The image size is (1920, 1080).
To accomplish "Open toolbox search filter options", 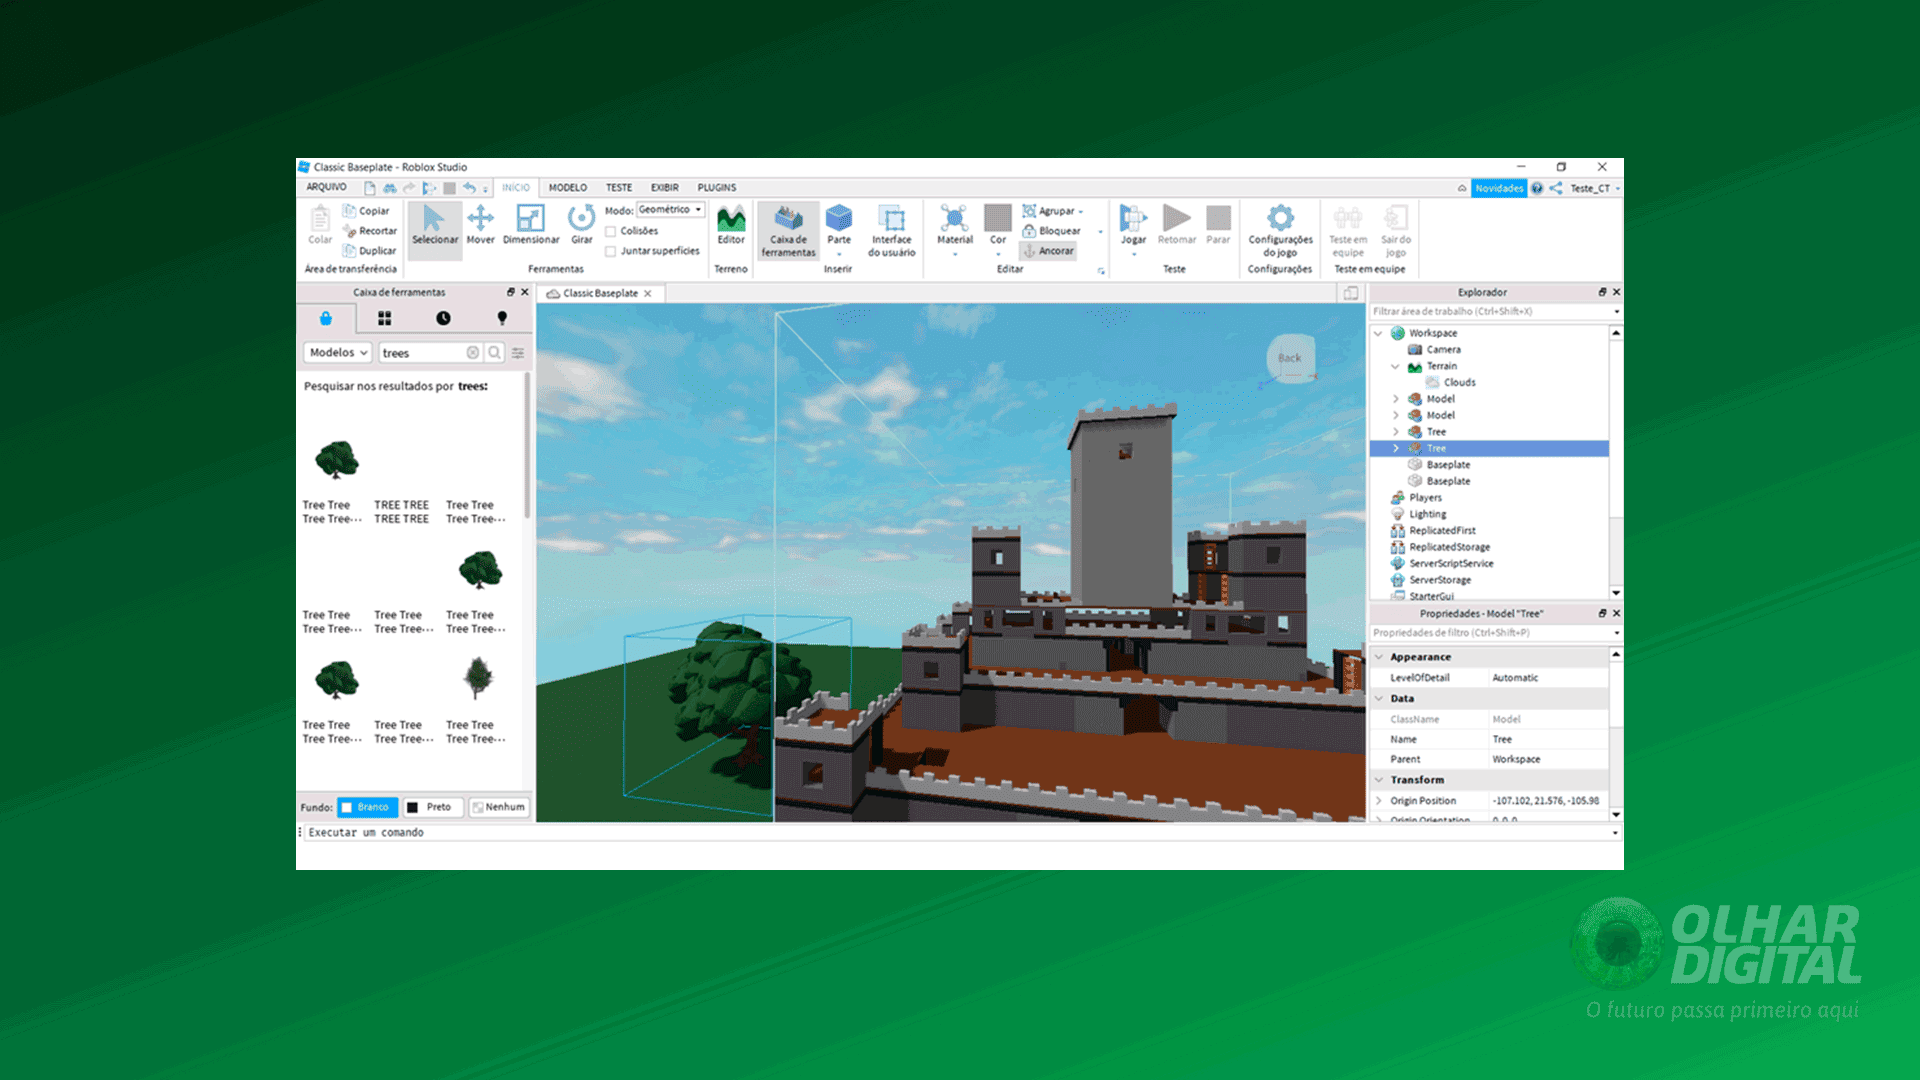I will (x=518, y=353).
